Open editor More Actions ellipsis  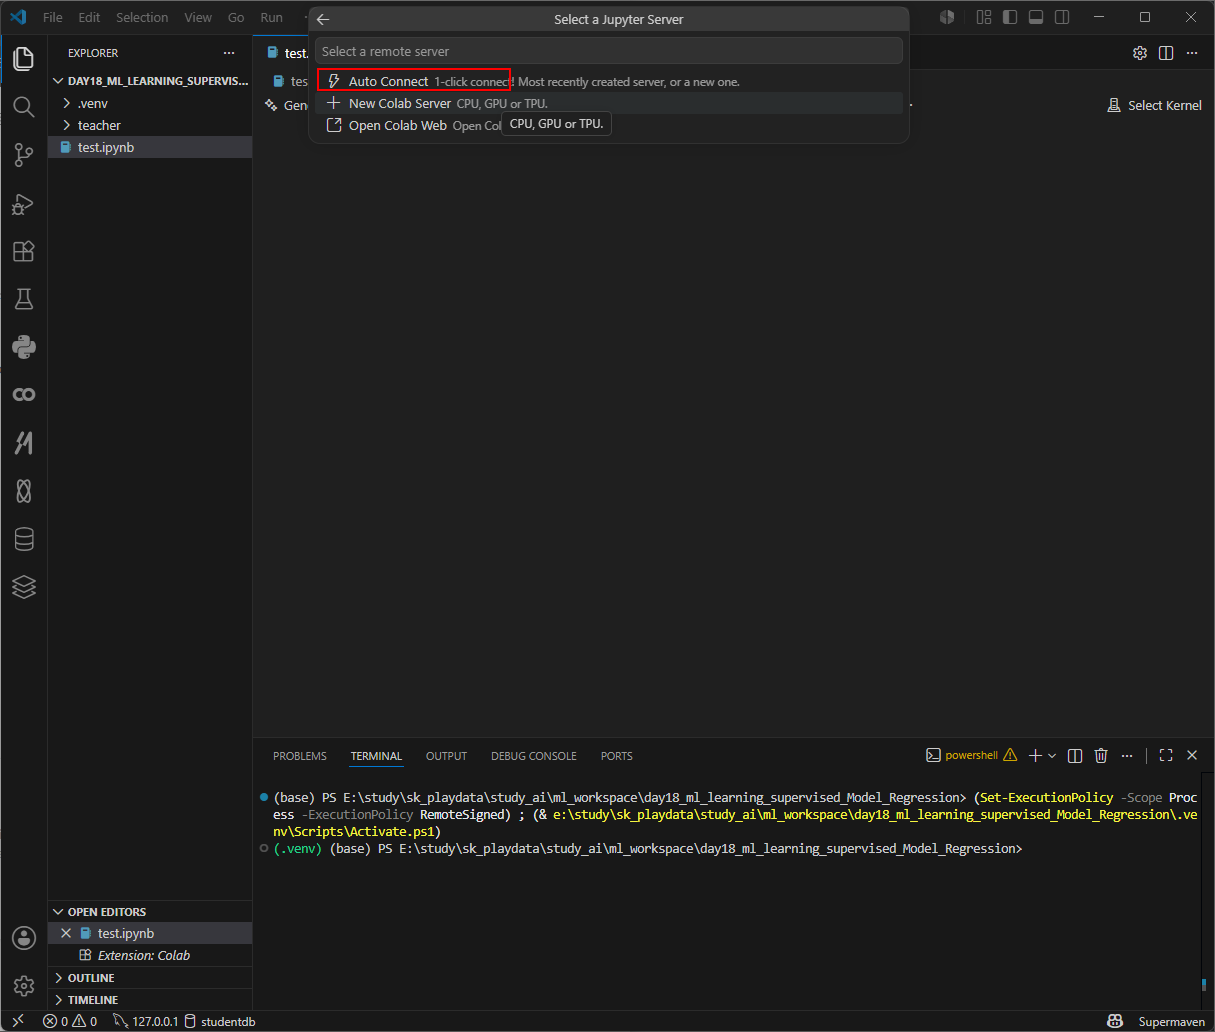[1192, 53]
